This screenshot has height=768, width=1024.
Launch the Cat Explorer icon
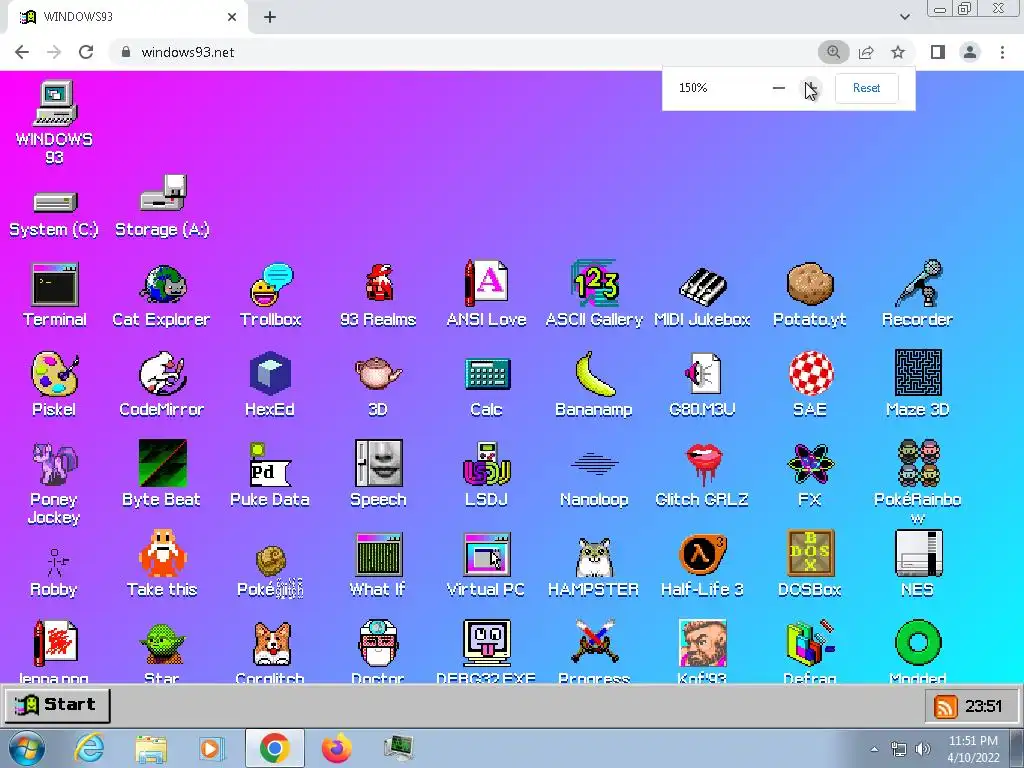(163, 284)
